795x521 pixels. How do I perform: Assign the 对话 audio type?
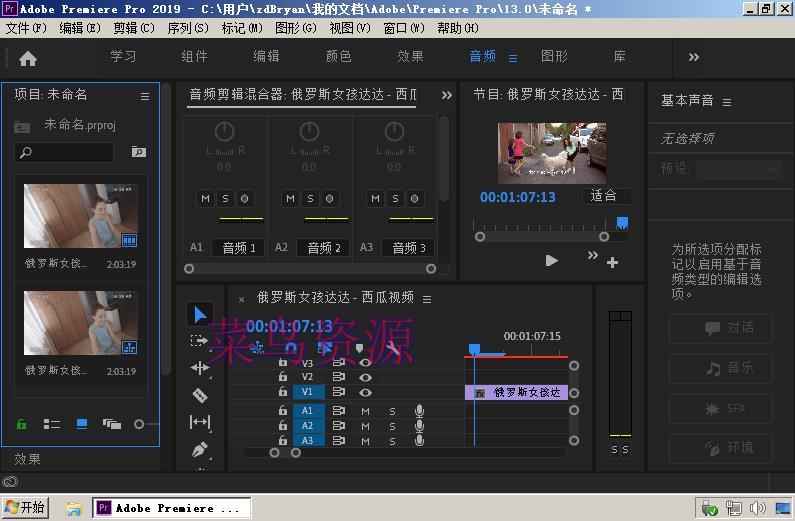pyautogui.click(x=721, y=328)
